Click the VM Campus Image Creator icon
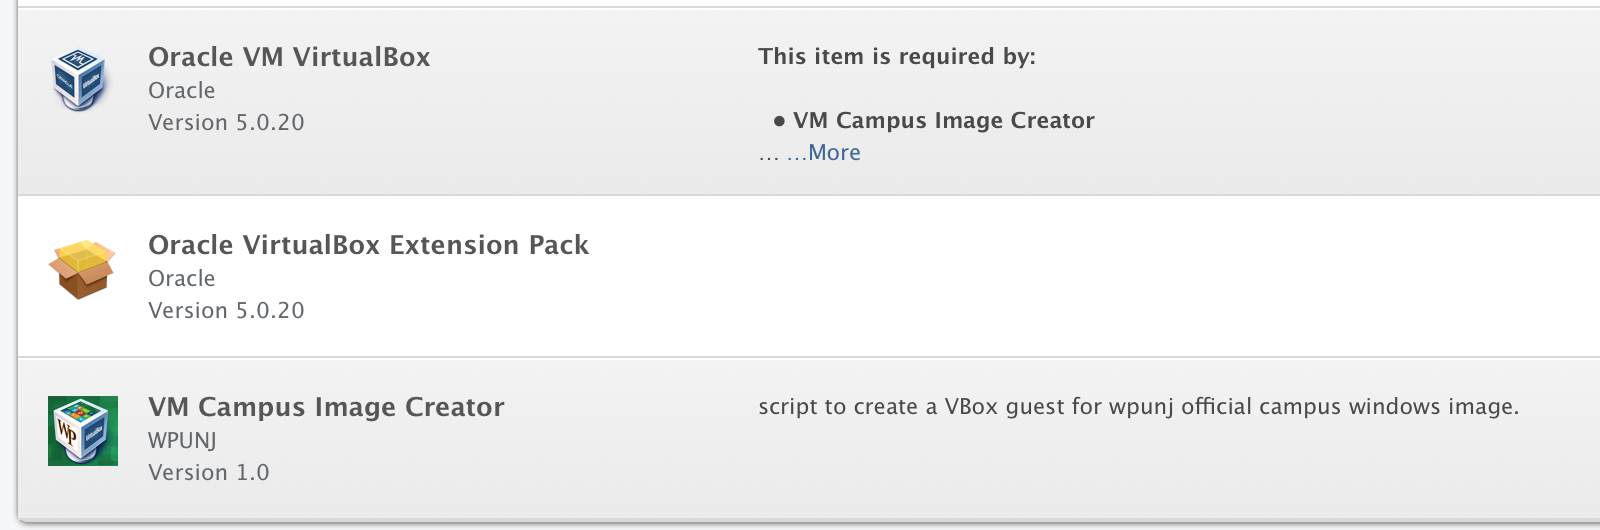The height and width of the screenshot is (530, 1600). point(83,431)
